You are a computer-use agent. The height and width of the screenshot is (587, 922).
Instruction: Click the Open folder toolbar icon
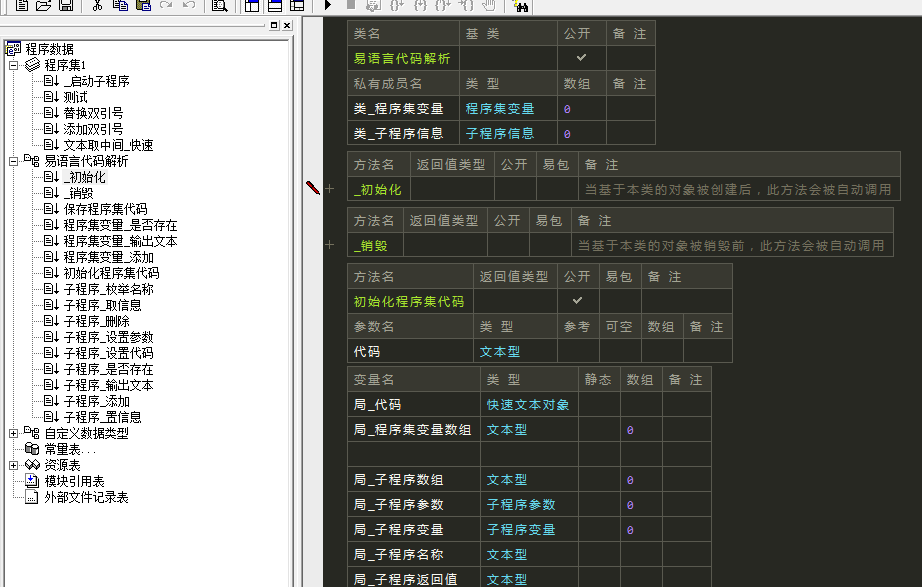(x=44, y=5)
